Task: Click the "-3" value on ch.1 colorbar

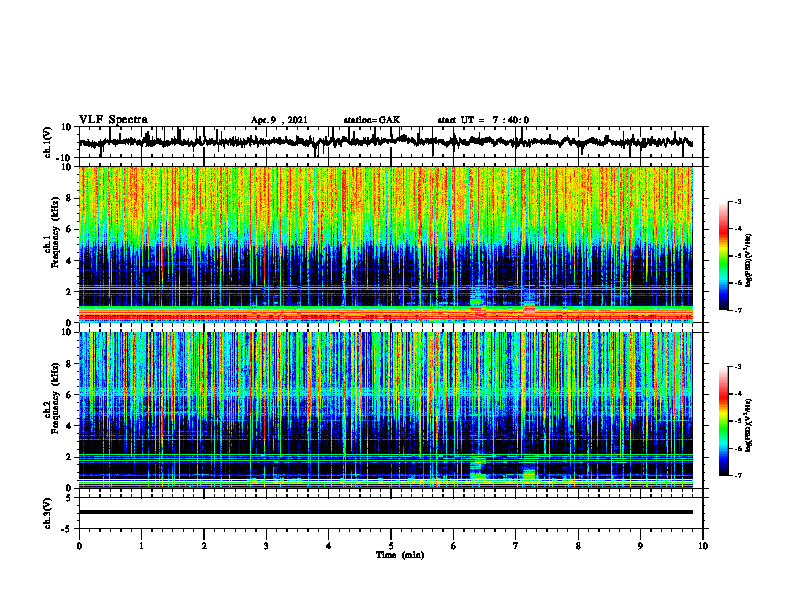Action: pos(738,202)
